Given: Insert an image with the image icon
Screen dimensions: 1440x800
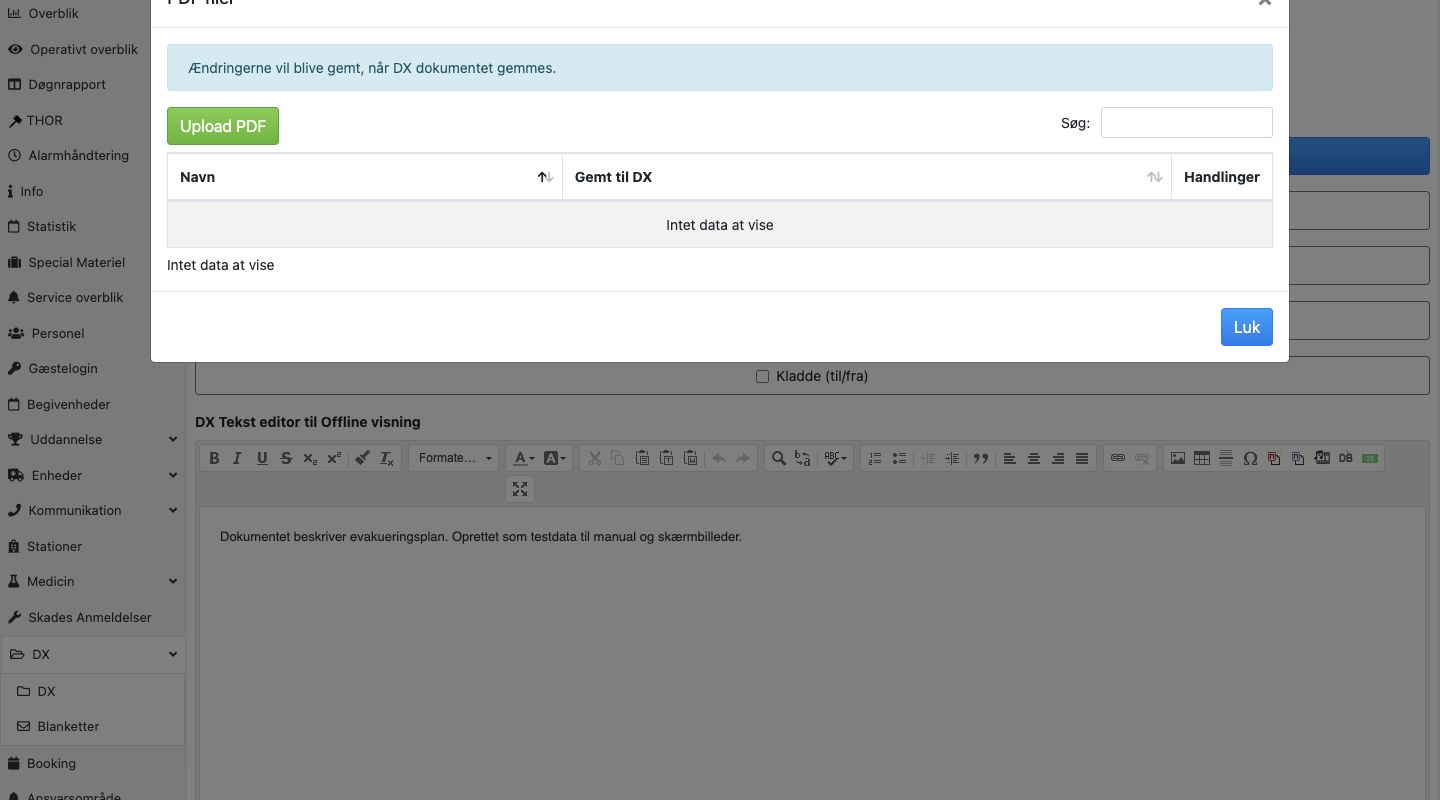Looking at the screenshot, I should 1178,458.
